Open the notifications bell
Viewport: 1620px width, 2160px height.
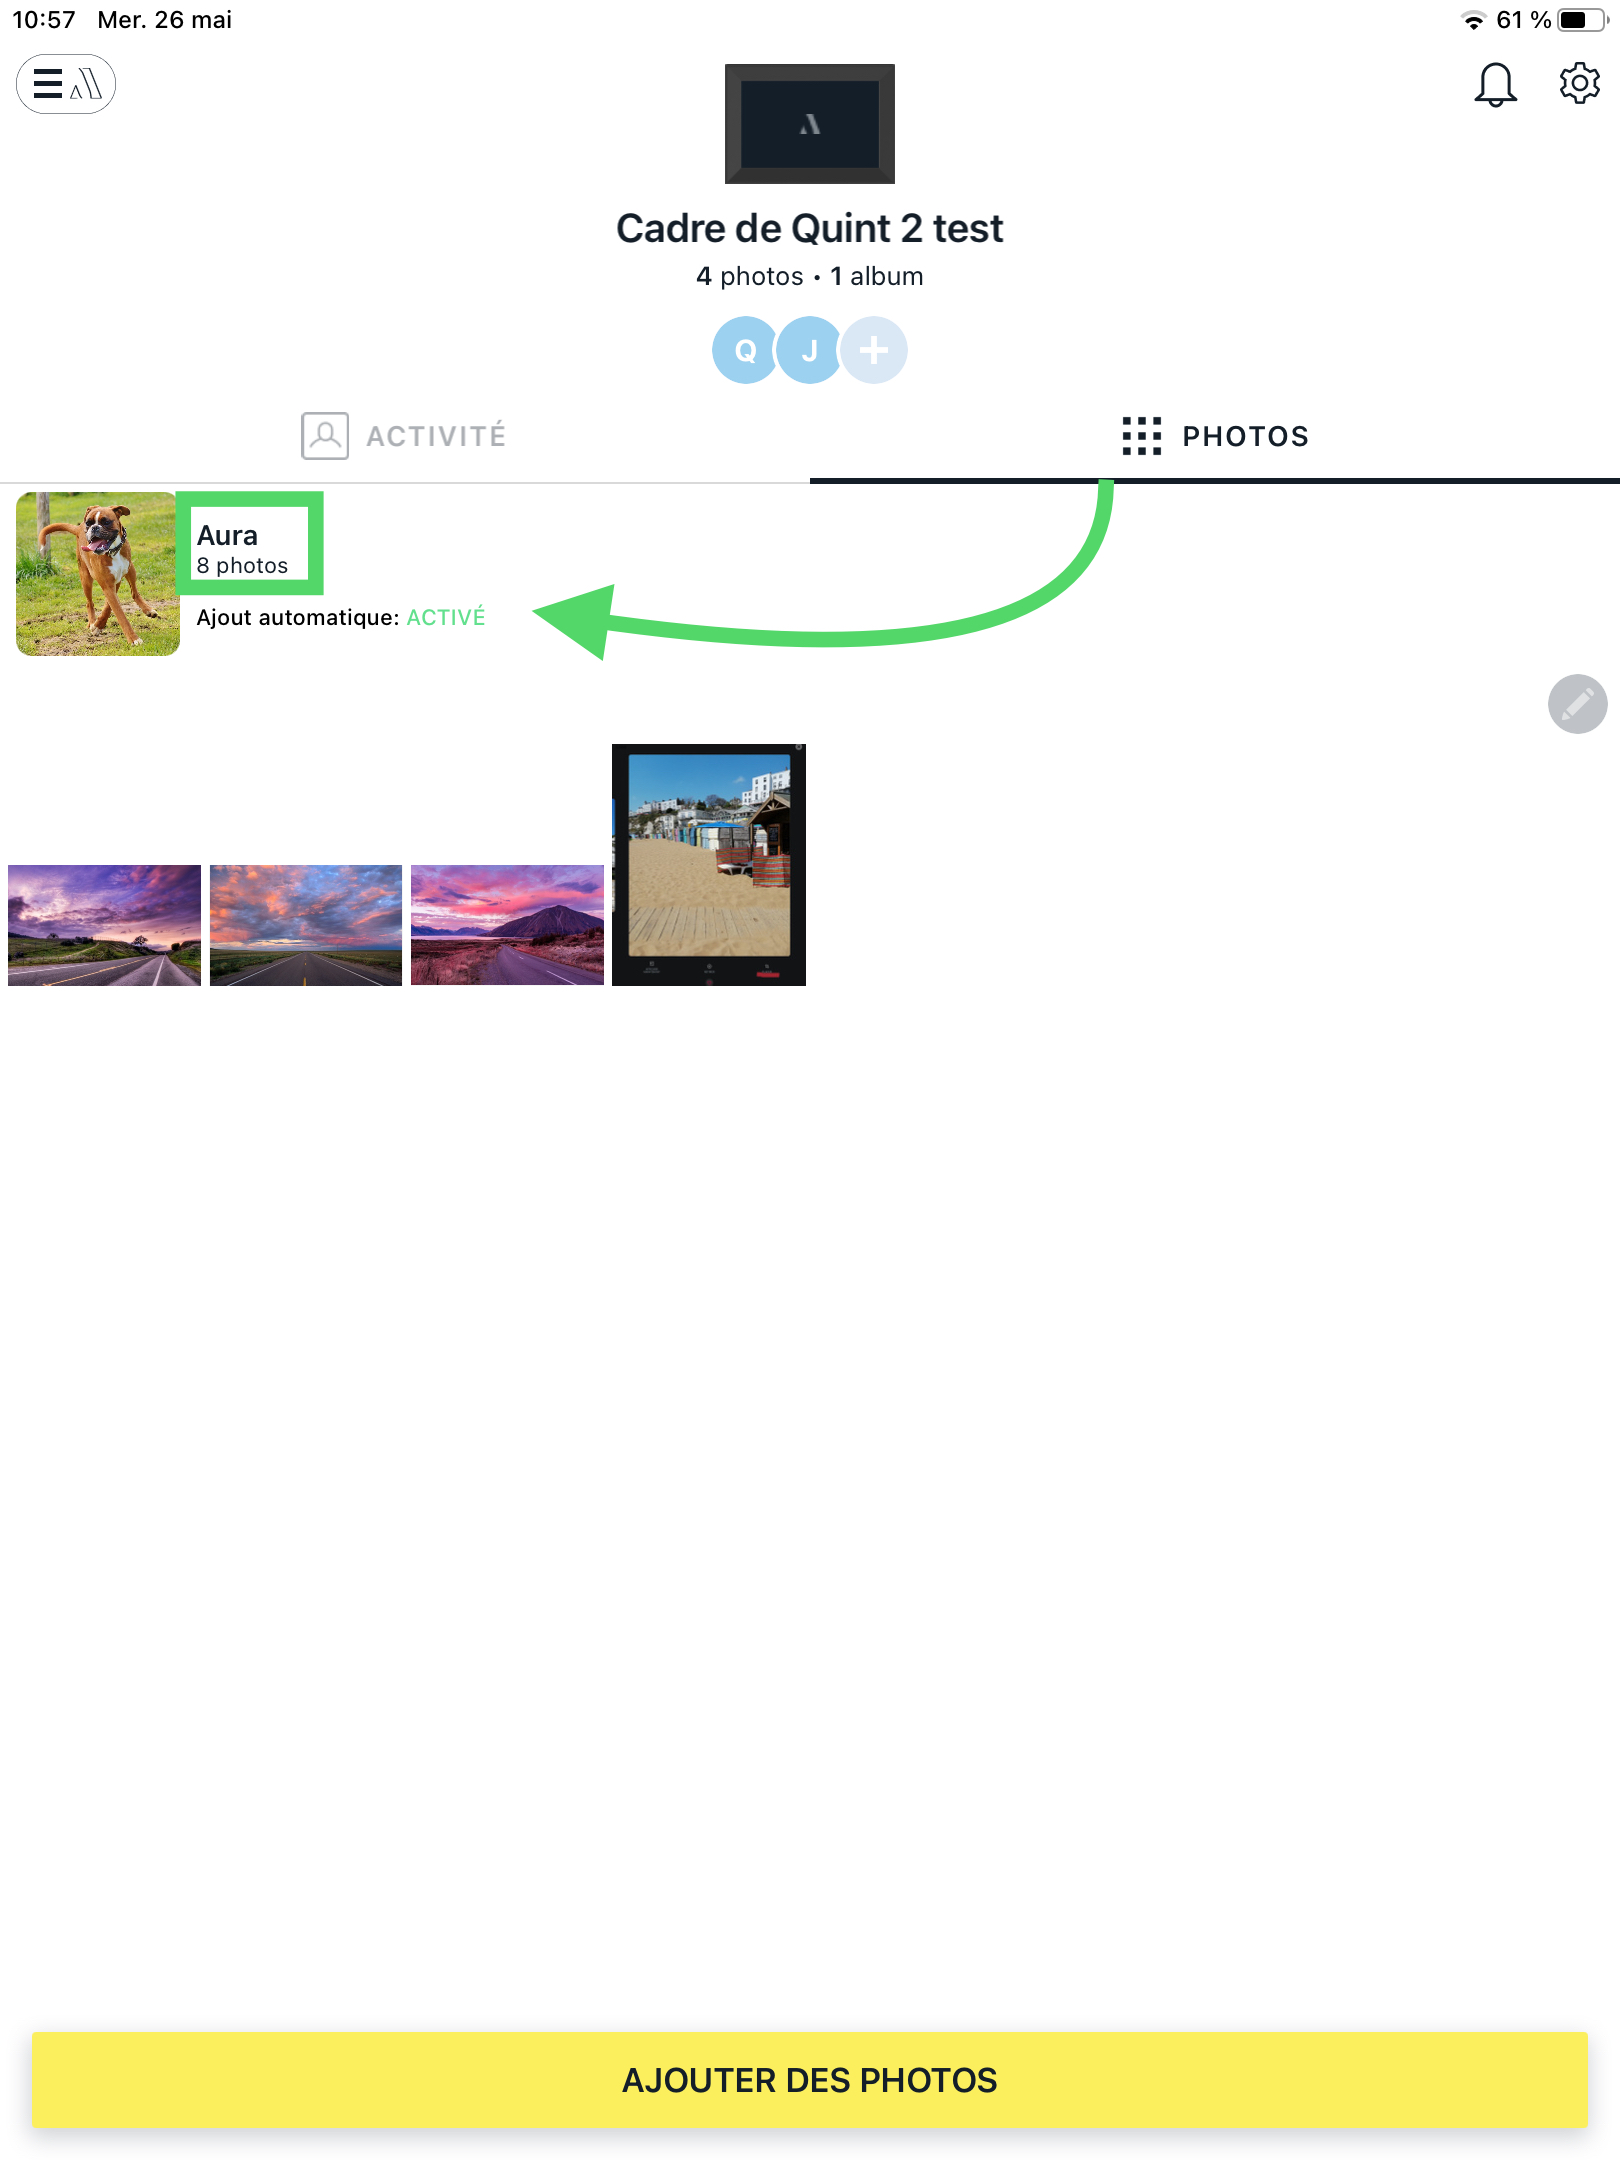pyautogui.click(x=1495, y=84)
